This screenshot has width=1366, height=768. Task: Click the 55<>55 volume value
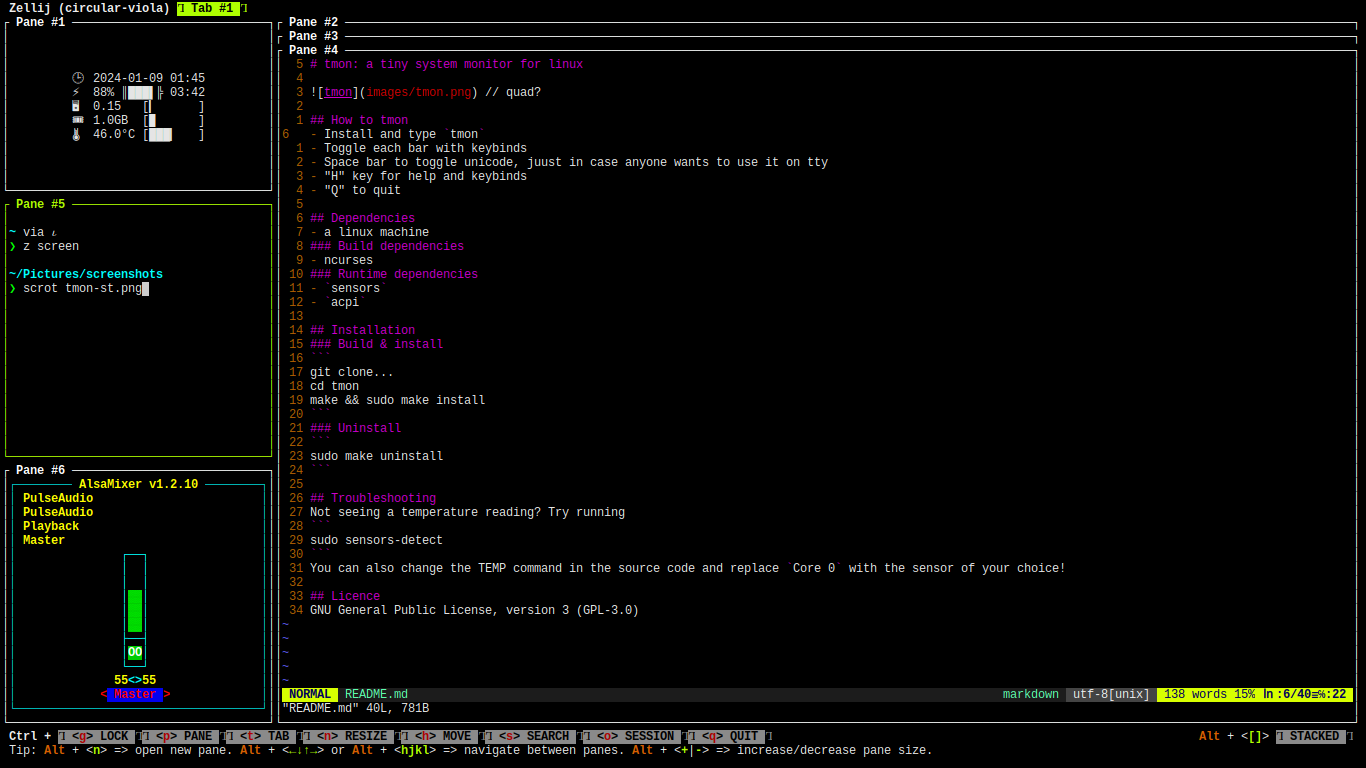[x=135, y=680]
